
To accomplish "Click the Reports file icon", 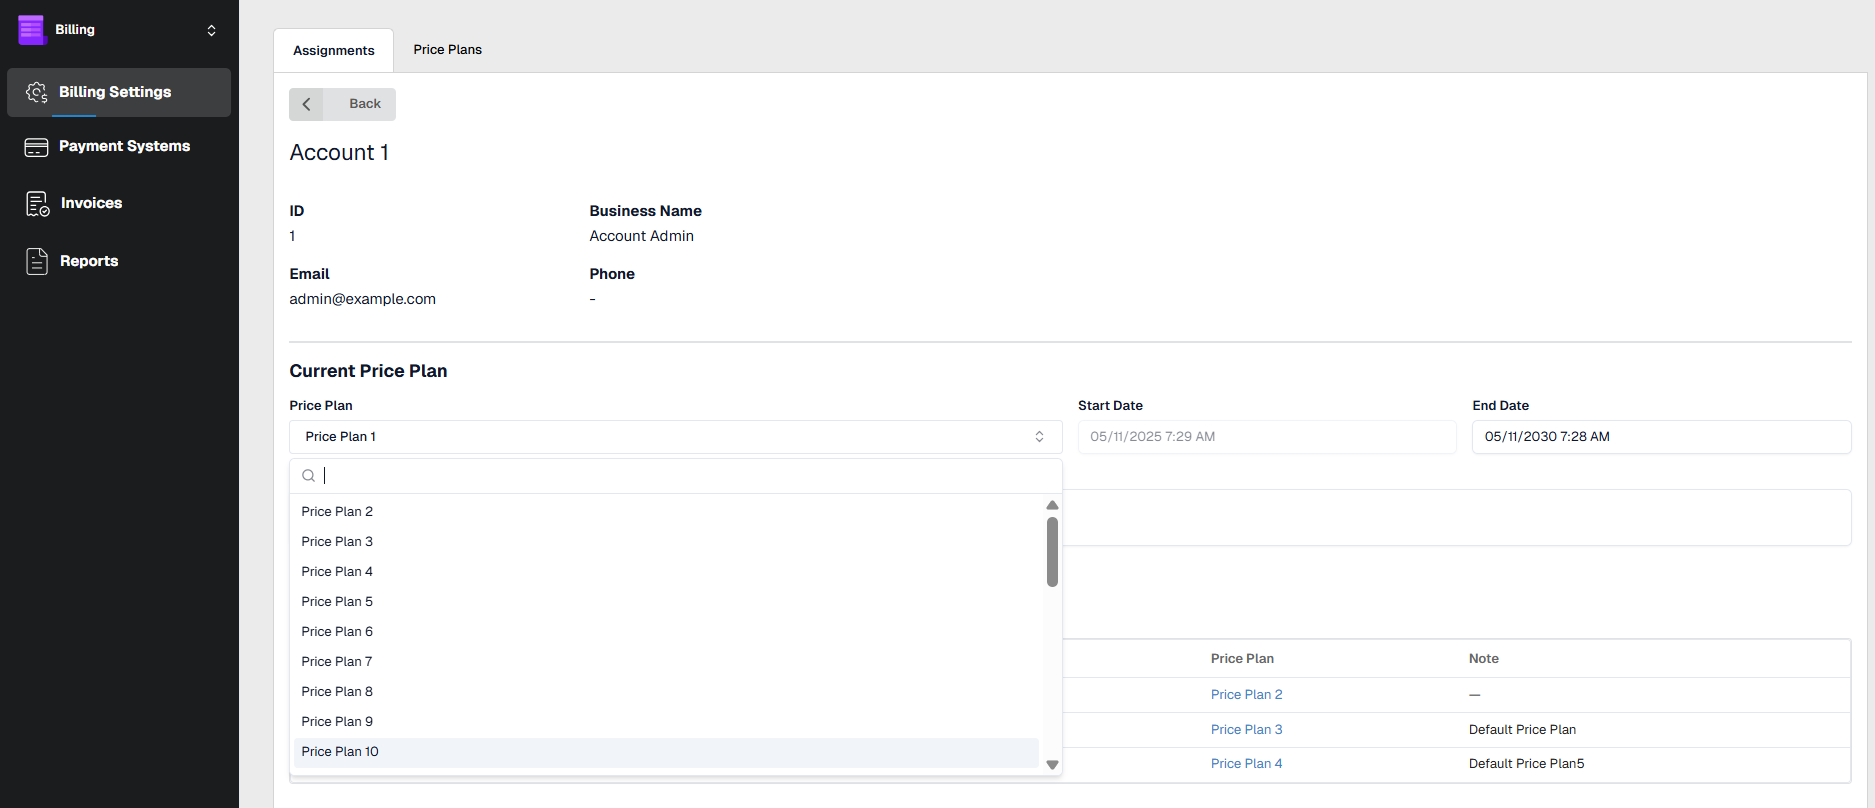I will (x=37, y=261).
